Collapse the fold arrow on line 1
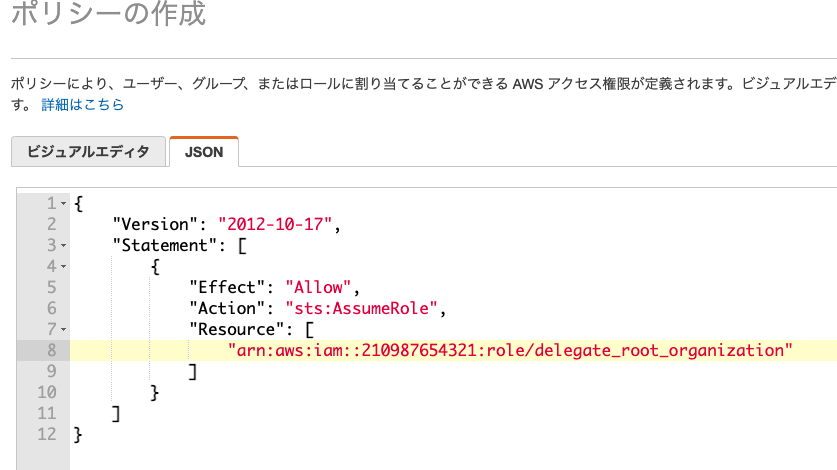This screenshot has height=470, width=837. coord(64,203)
